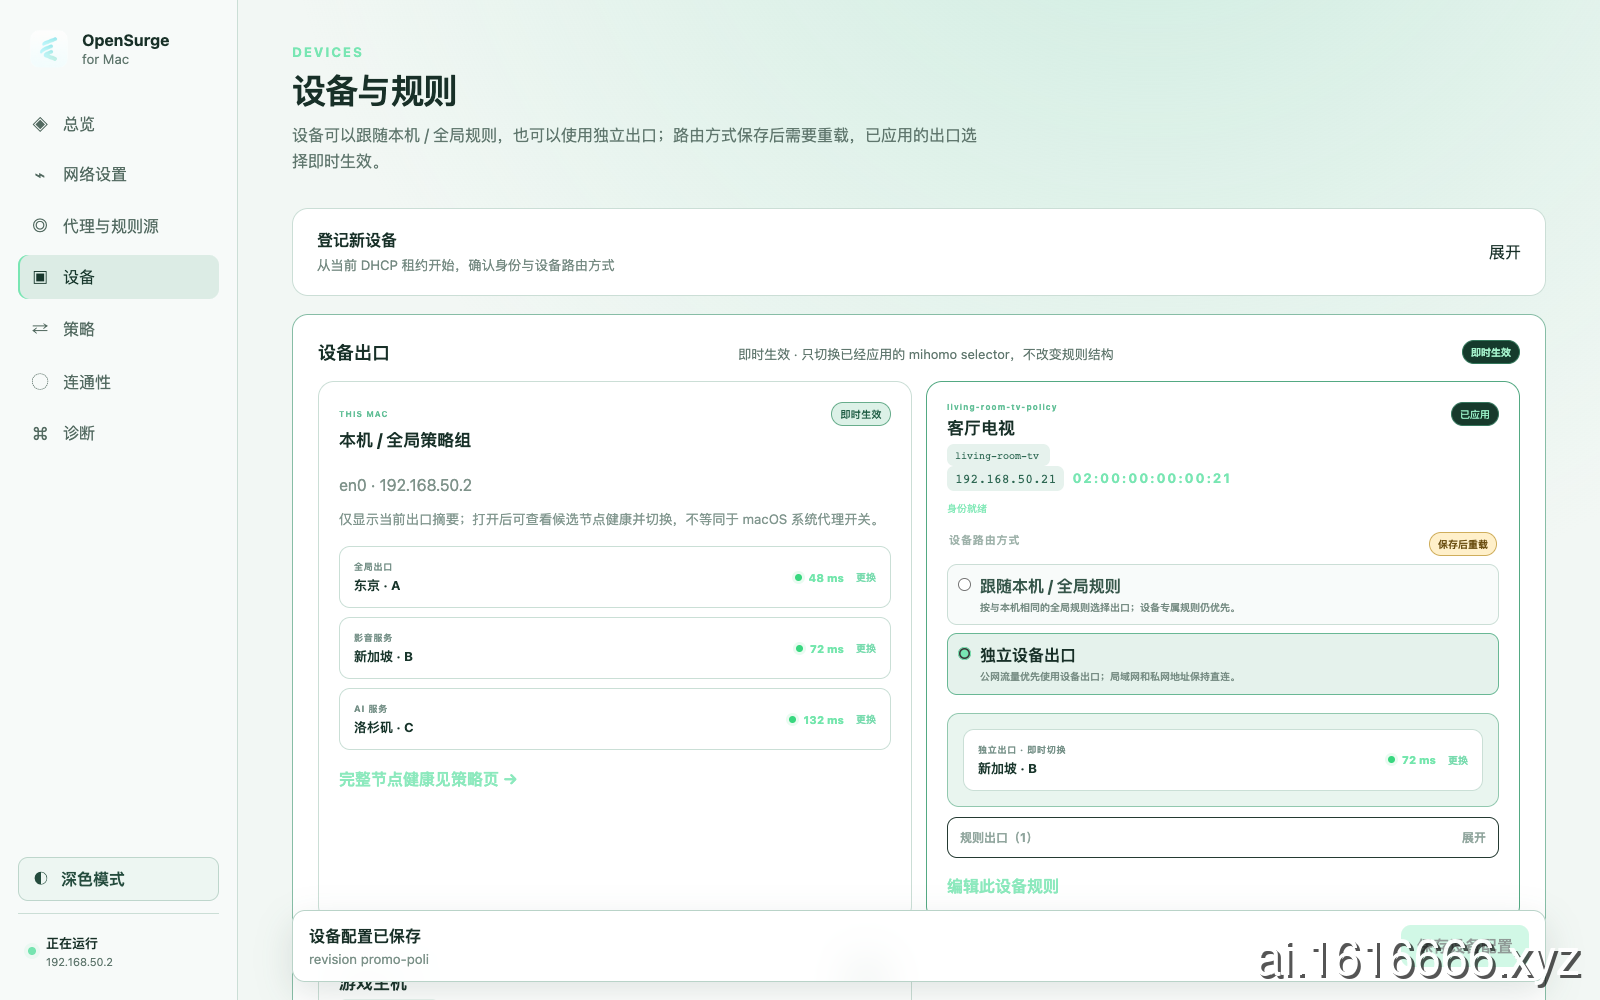1600x1000 pixels.
Task: Open the 诊断 page
Action: point(118,433)
